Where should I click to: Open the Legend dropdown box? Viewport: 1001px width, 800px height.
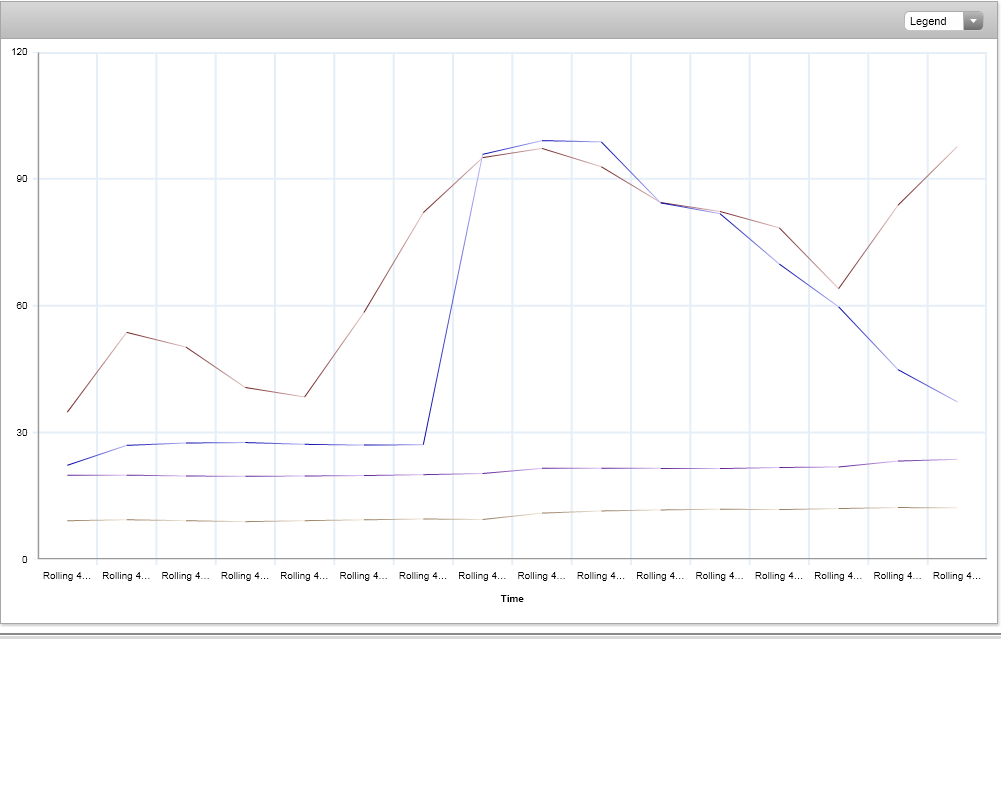pos(933,21)
